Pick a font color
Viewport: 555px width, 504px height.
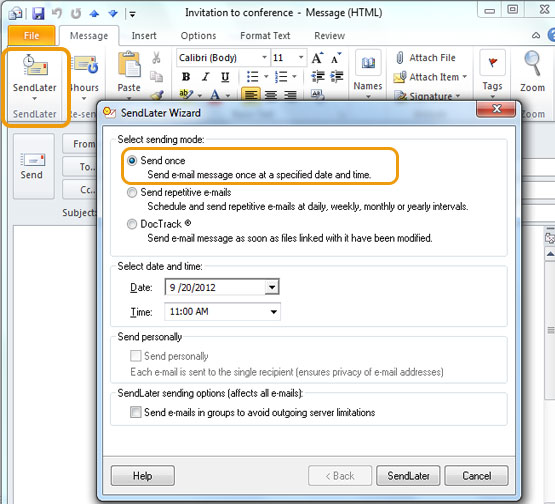pyautogui.click(x=215, y=95)
